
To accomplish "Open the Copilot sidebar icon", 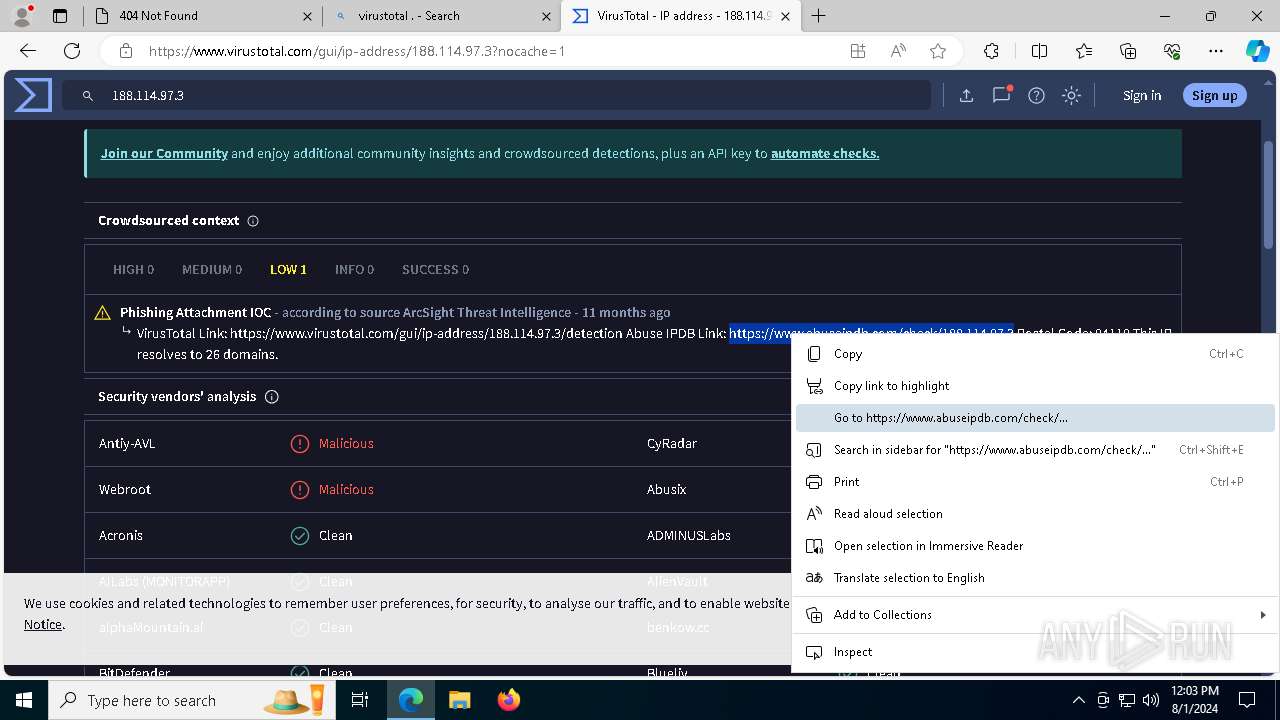I will (x=1258, y=51).
